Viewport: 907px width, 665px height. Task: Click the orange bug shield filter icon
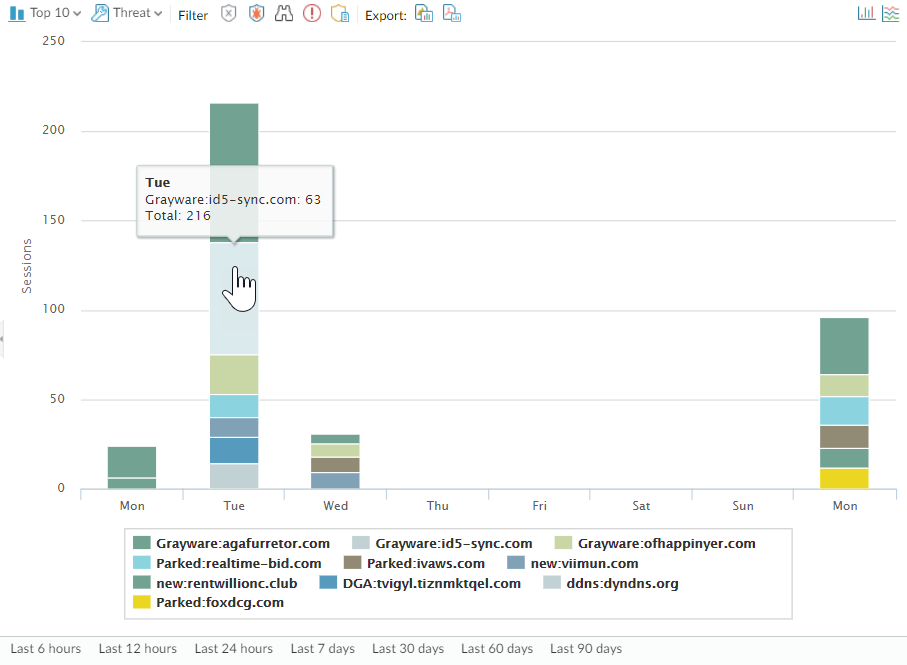coord(257,14)
